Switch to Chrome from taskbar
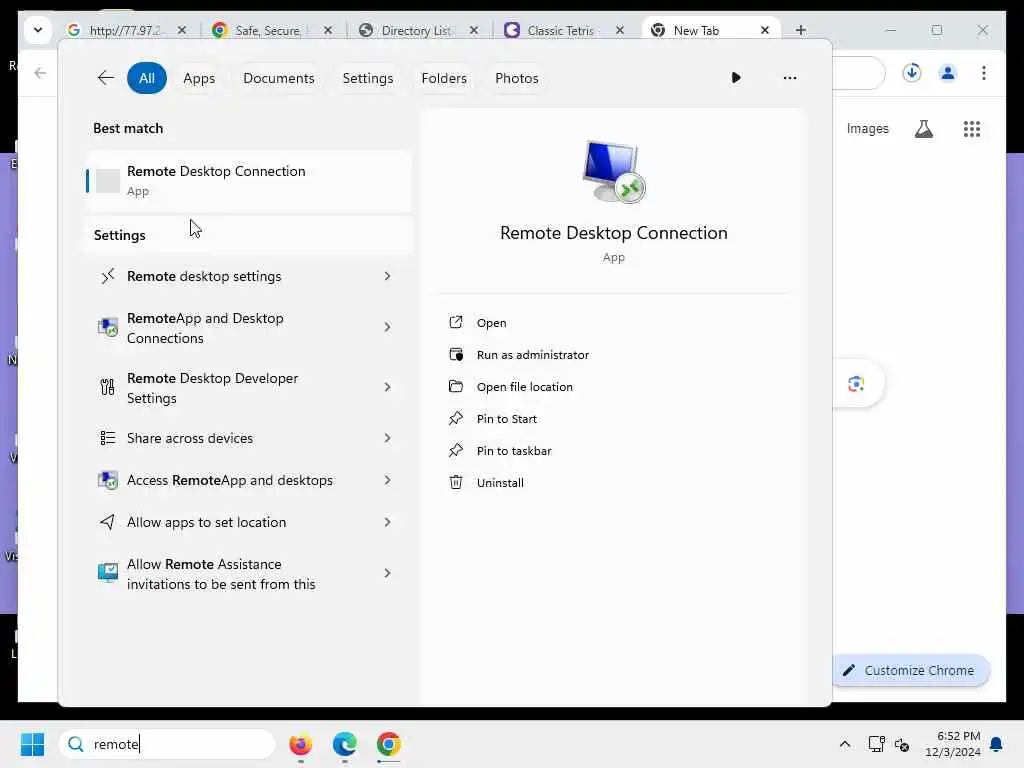The width and height of the screenshot is (1024, 768). (x=389, y=744)
